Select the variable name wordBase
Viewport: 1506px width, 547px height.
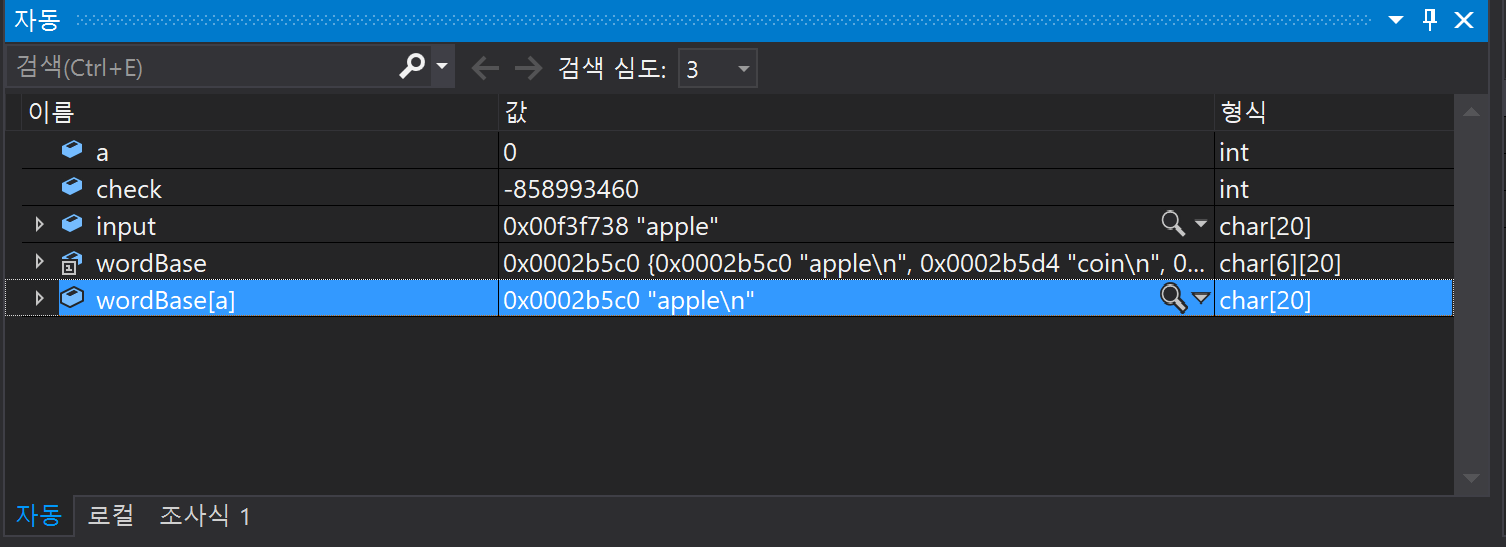coord(151,263)
